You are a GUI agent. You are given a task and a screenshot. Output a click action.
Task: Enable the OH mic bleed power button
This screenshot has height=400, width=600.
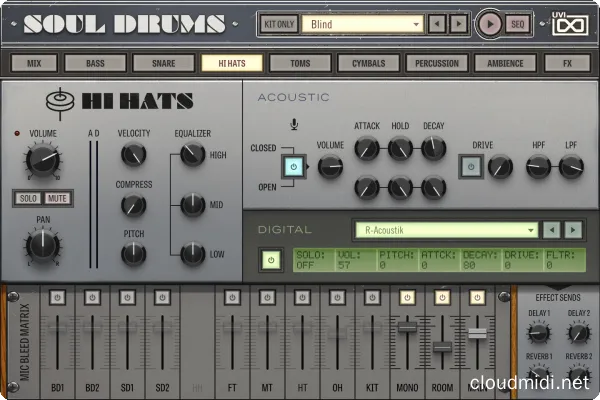point(337,297)
